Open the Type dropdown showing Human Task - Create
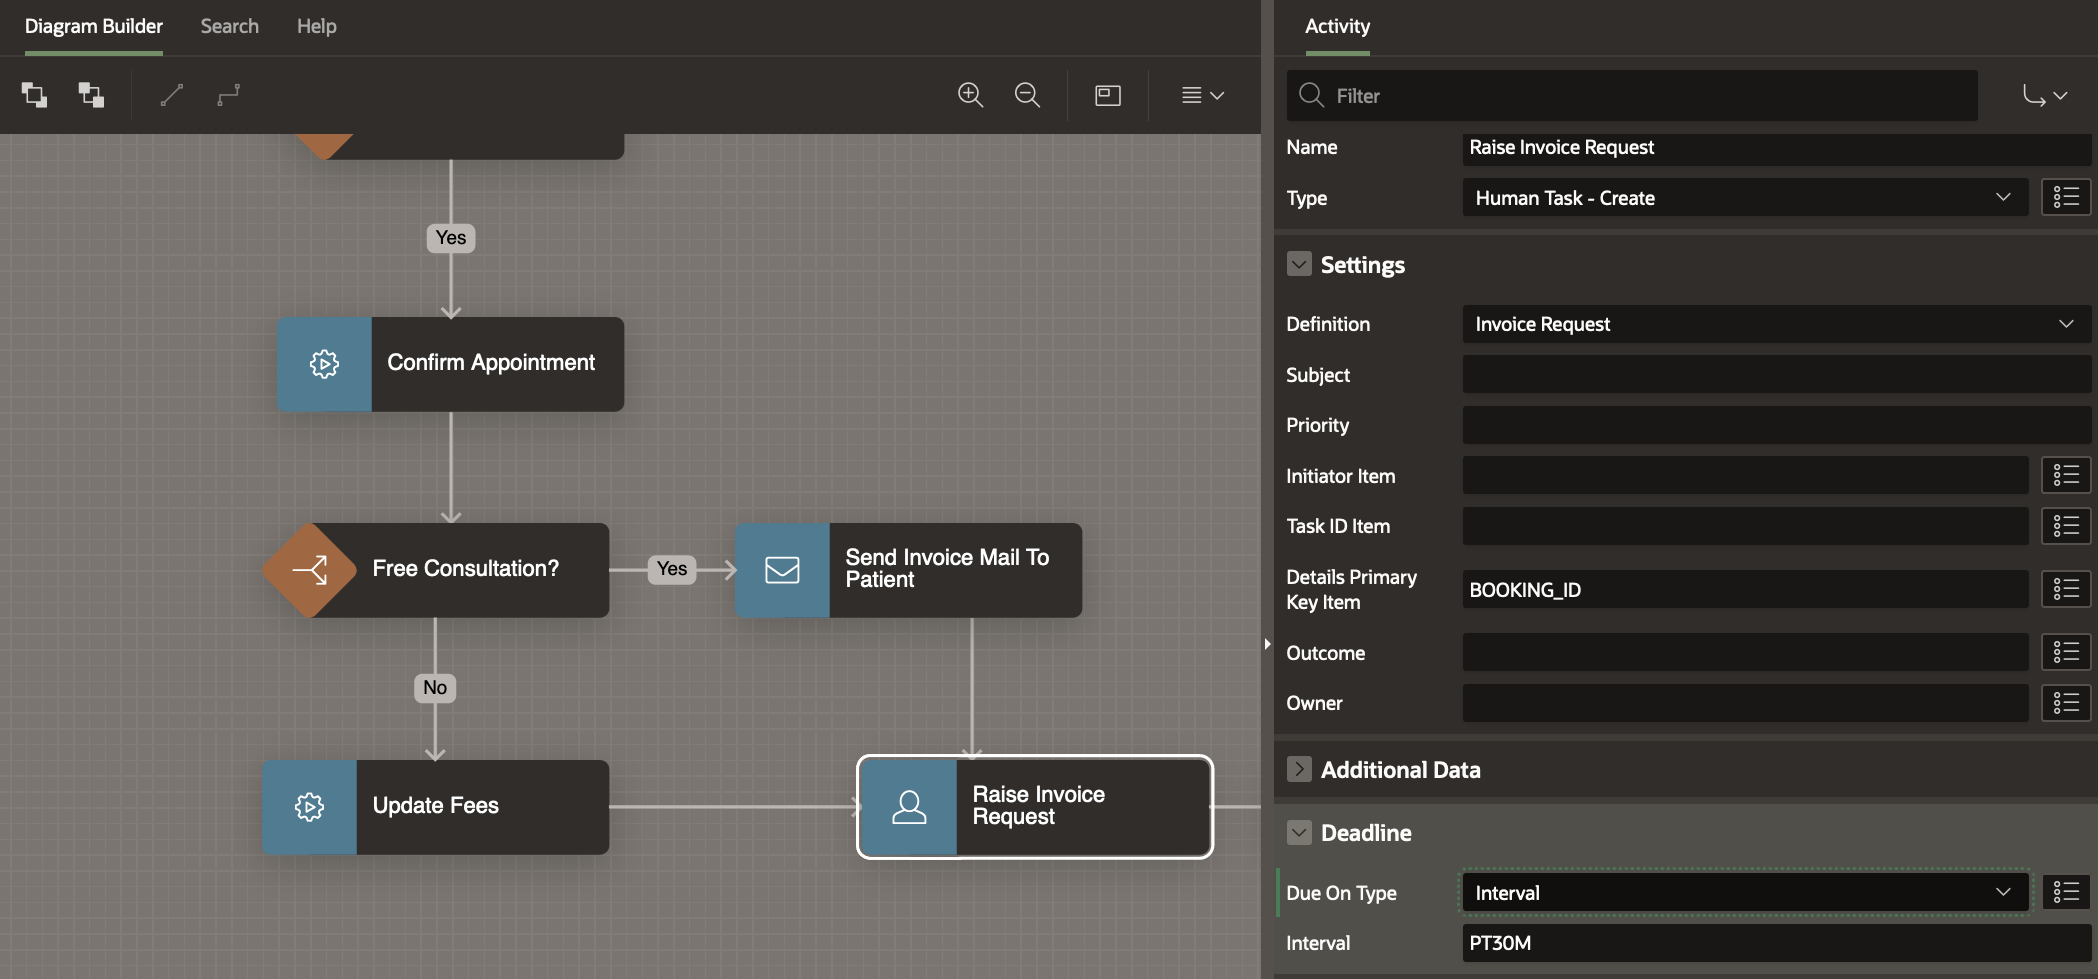 tap(1744, 198)
